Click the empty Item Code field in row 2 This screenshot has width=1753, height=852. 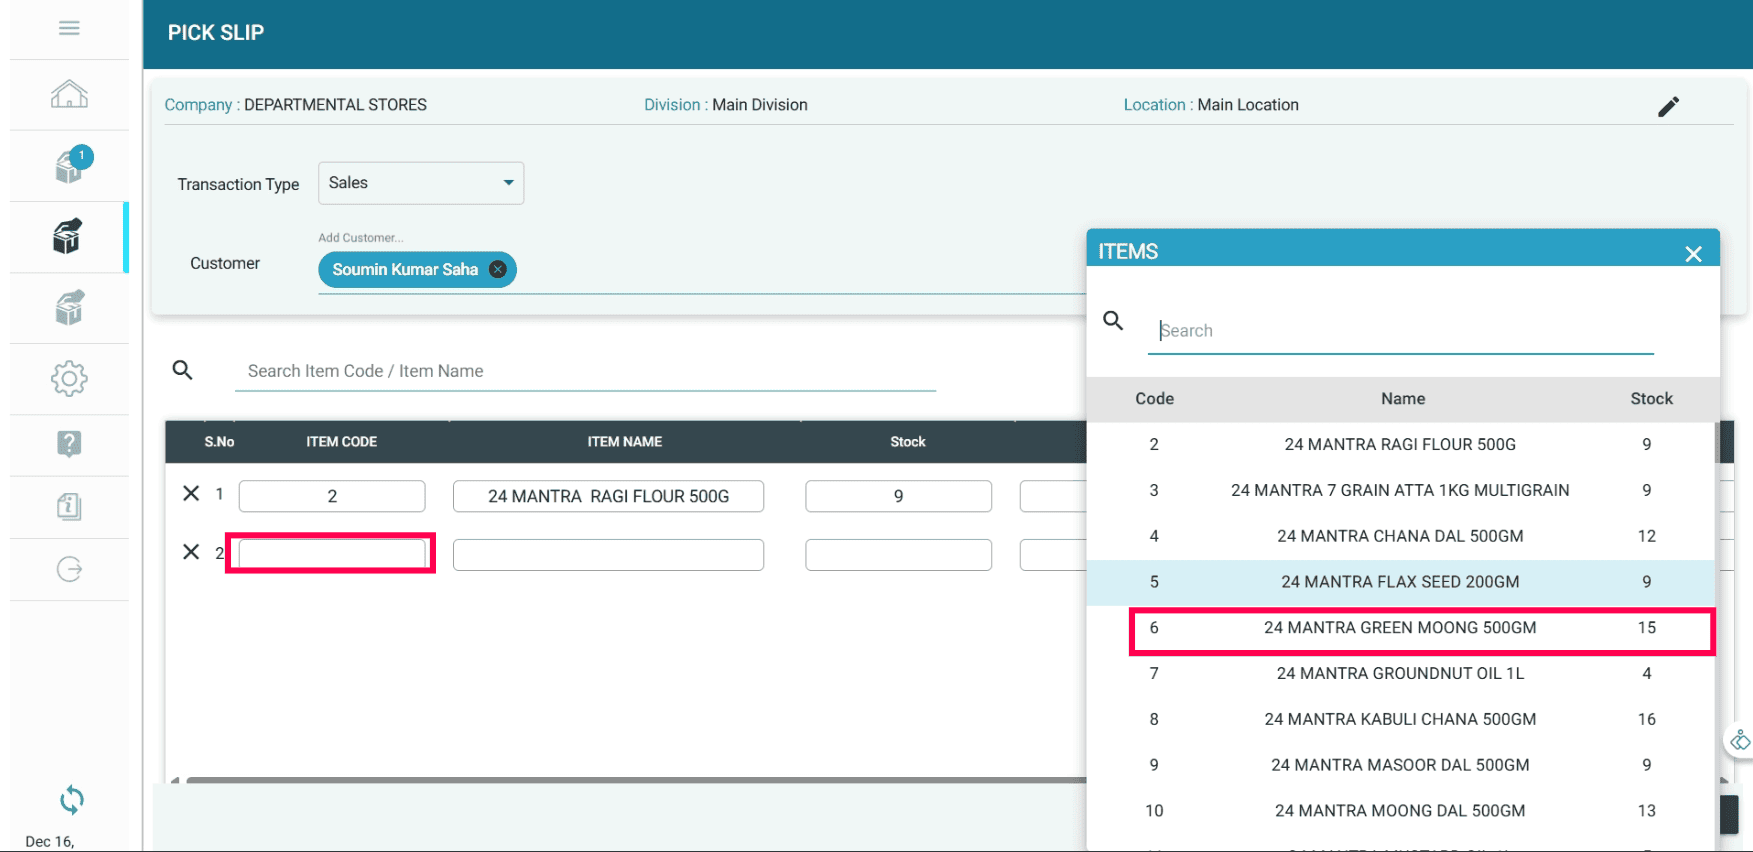(x=332, y=554)
